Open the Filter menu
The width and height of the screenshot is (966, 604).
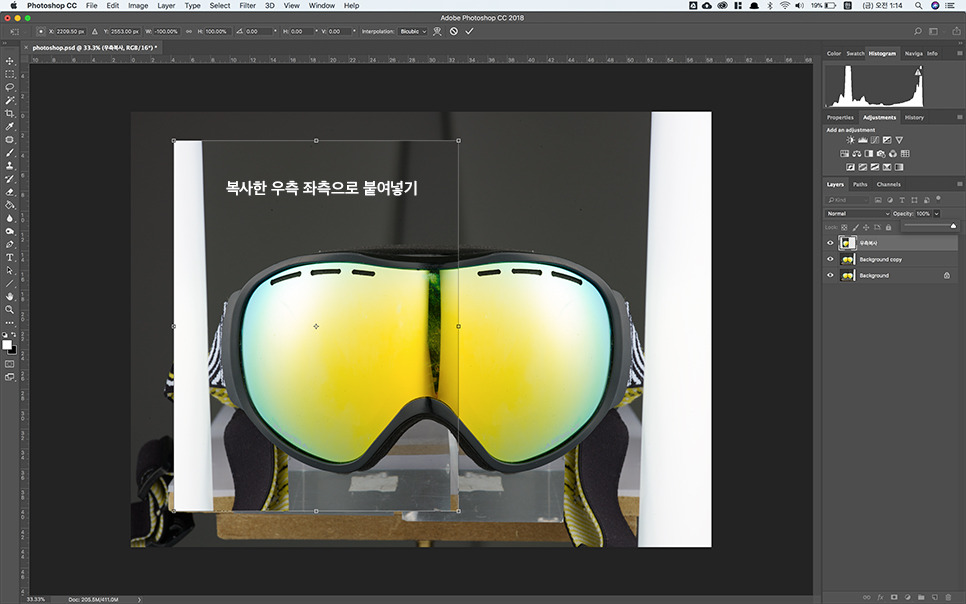coord(246,5)
